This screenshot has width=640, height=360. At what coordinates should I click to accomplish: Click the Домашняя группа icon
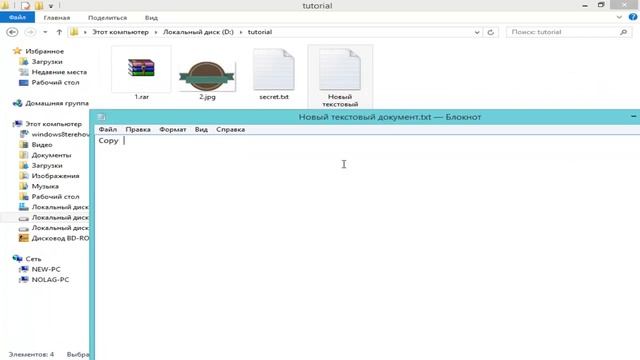click(x=17, y=103)
